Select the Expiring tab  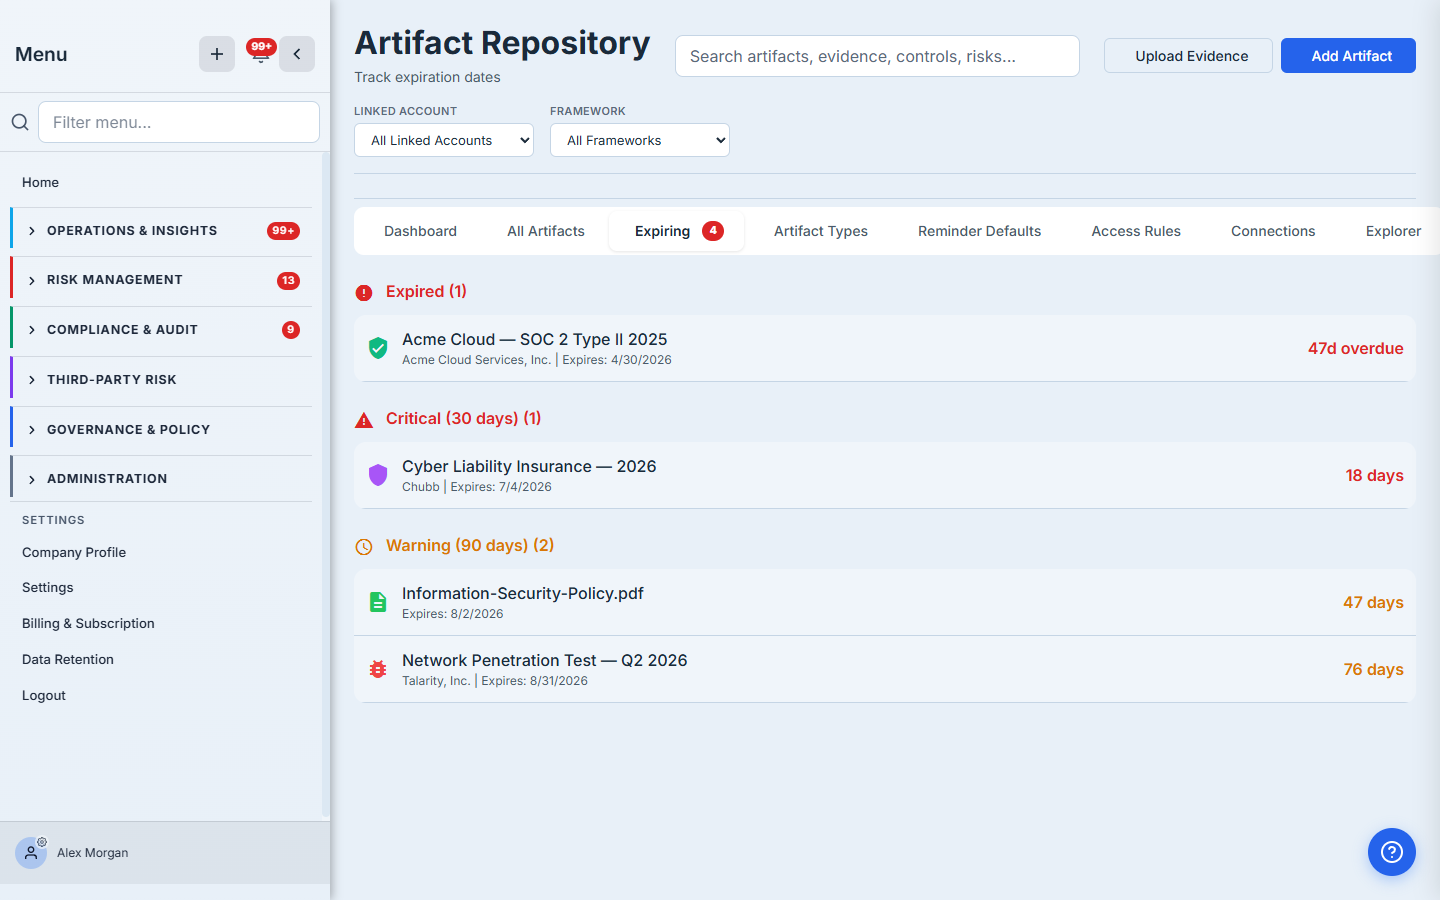tap(677, 231)
